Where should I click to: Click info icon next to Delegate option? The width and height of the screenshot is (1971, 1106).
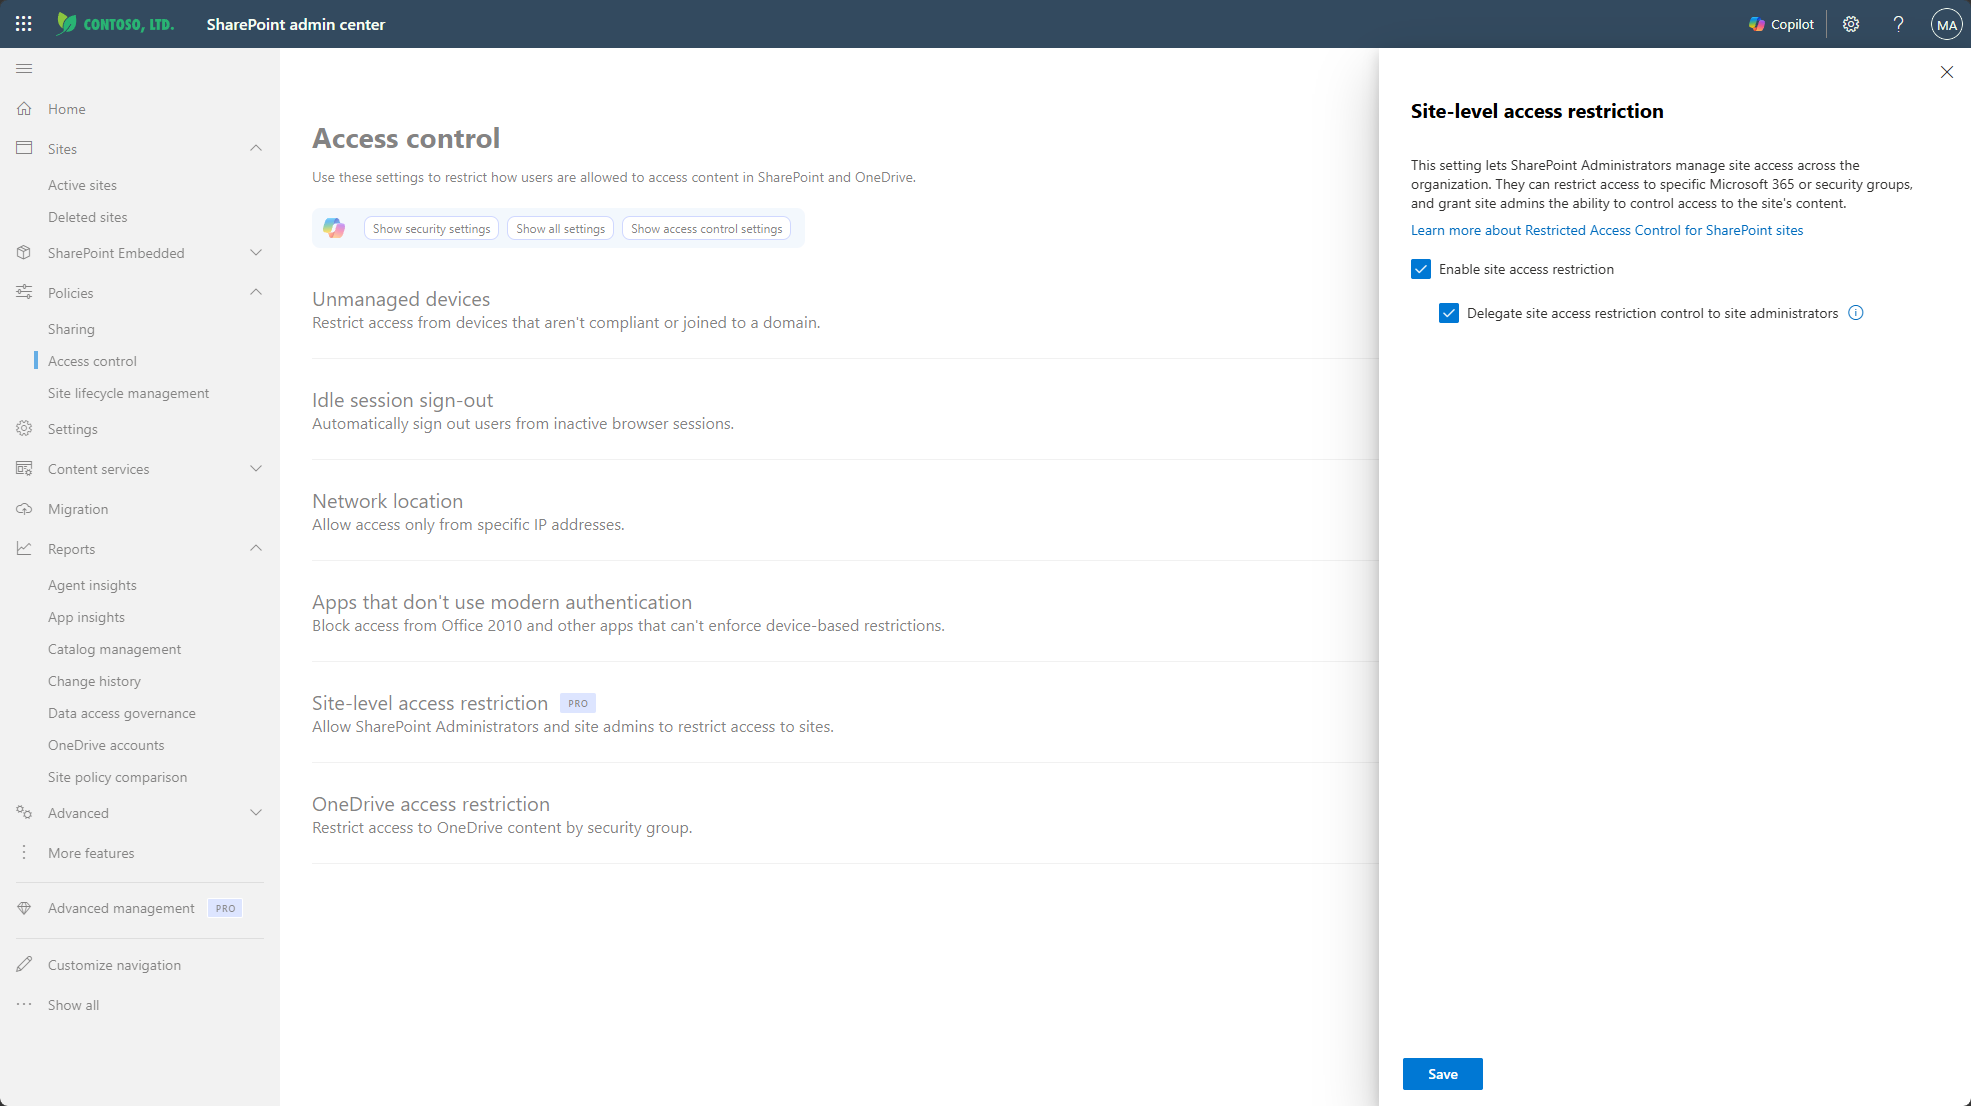tap(1856, 313)
